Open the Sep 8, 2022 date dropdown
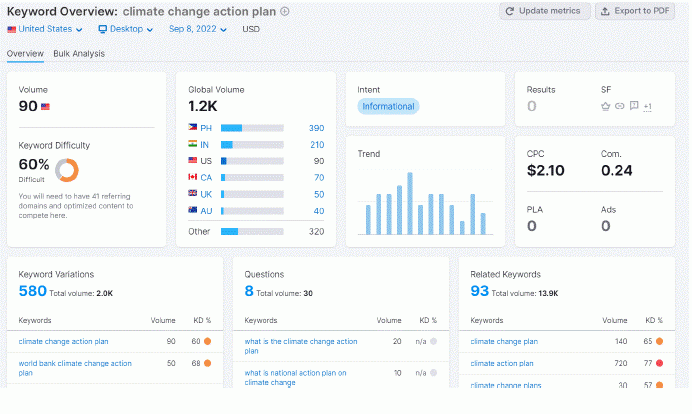The height and width of the screenshot is (414, 692). (x=198, y=29)
